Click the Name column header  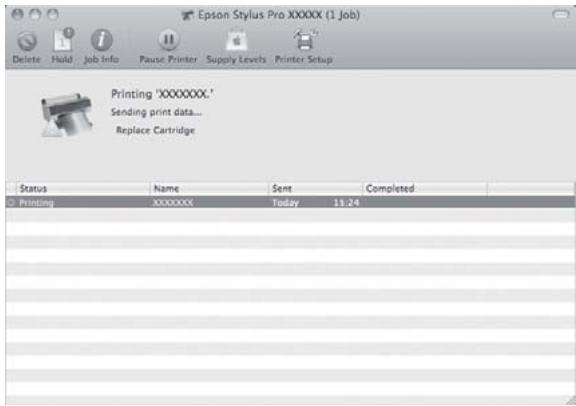click(209, 188)
